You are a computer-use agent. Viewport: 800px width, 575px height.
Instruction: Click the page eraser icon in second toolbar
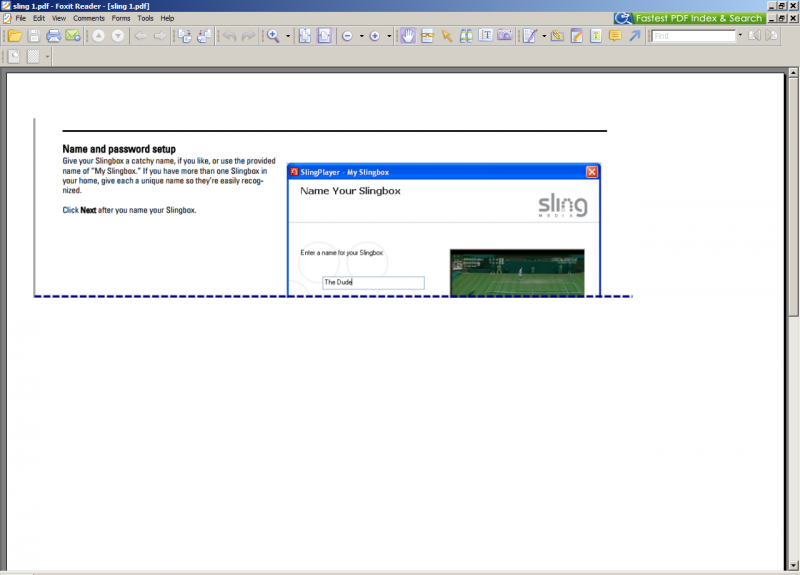point(14,56)
